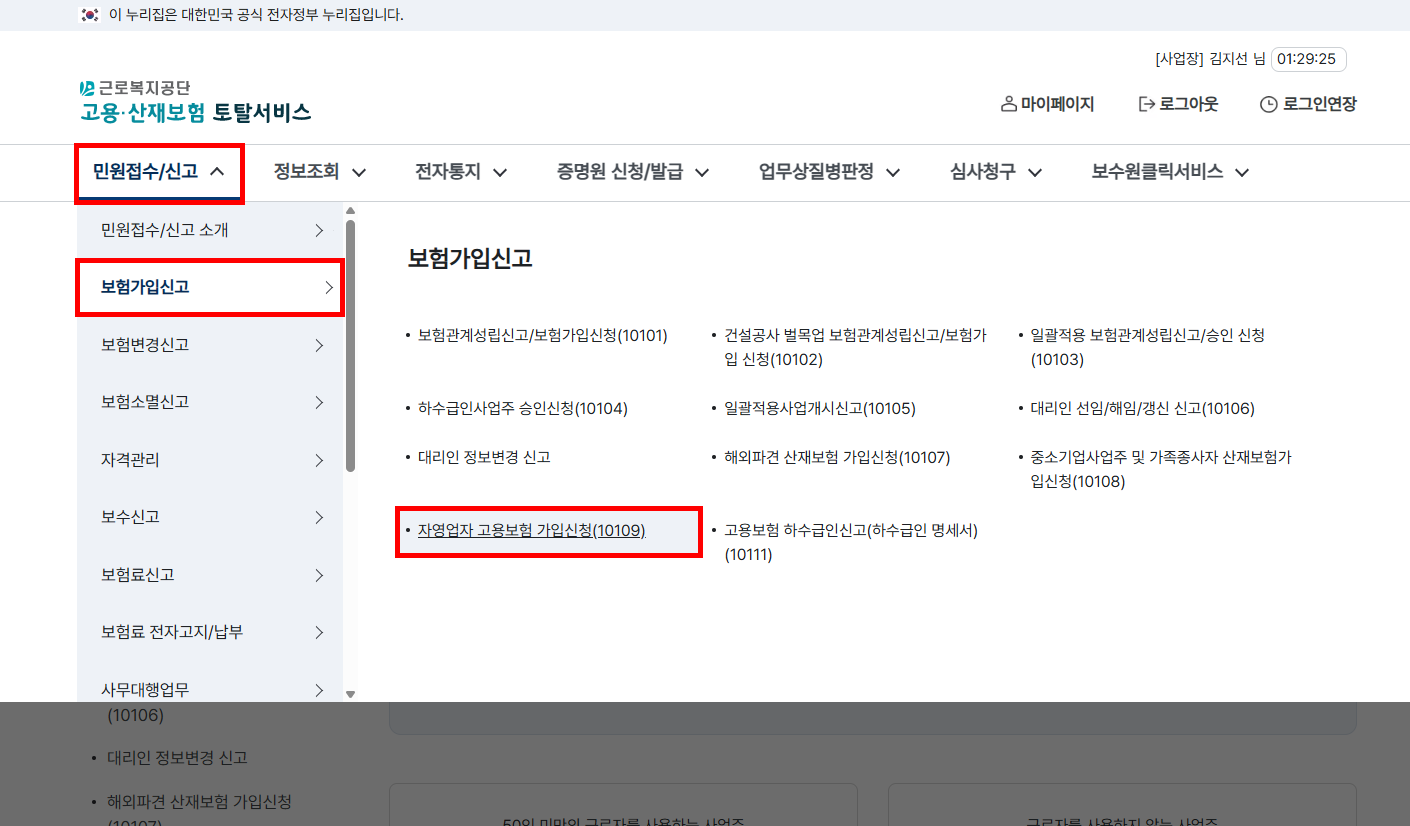Select 보험가입신고 in side menu
1410x826 pixels.
coord(210,288)
